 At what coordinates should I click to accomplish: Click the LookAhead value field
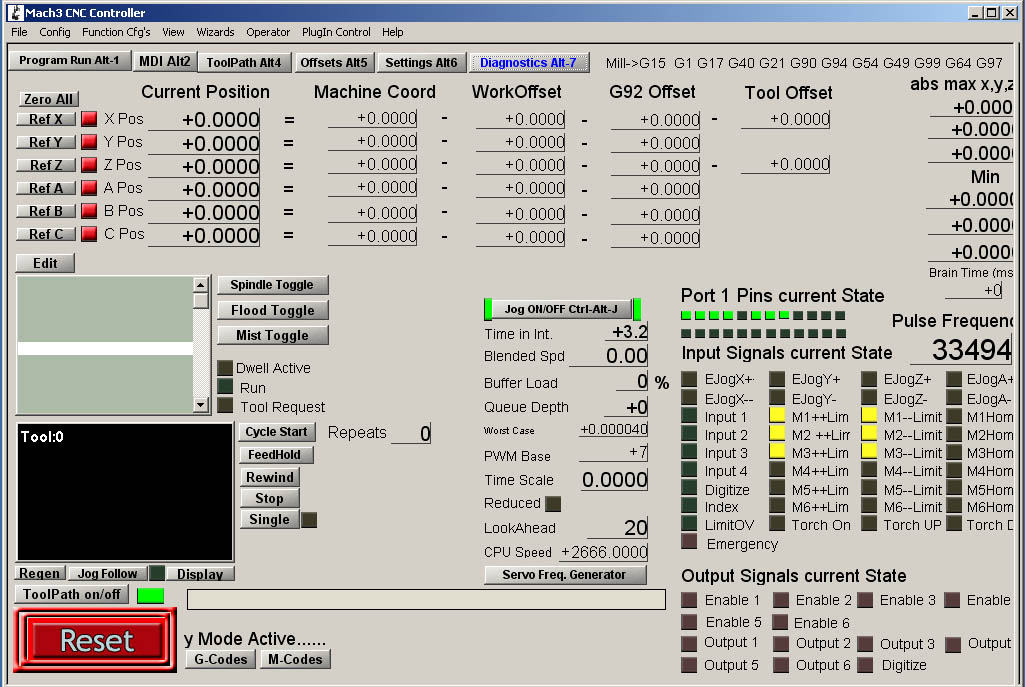616,528
